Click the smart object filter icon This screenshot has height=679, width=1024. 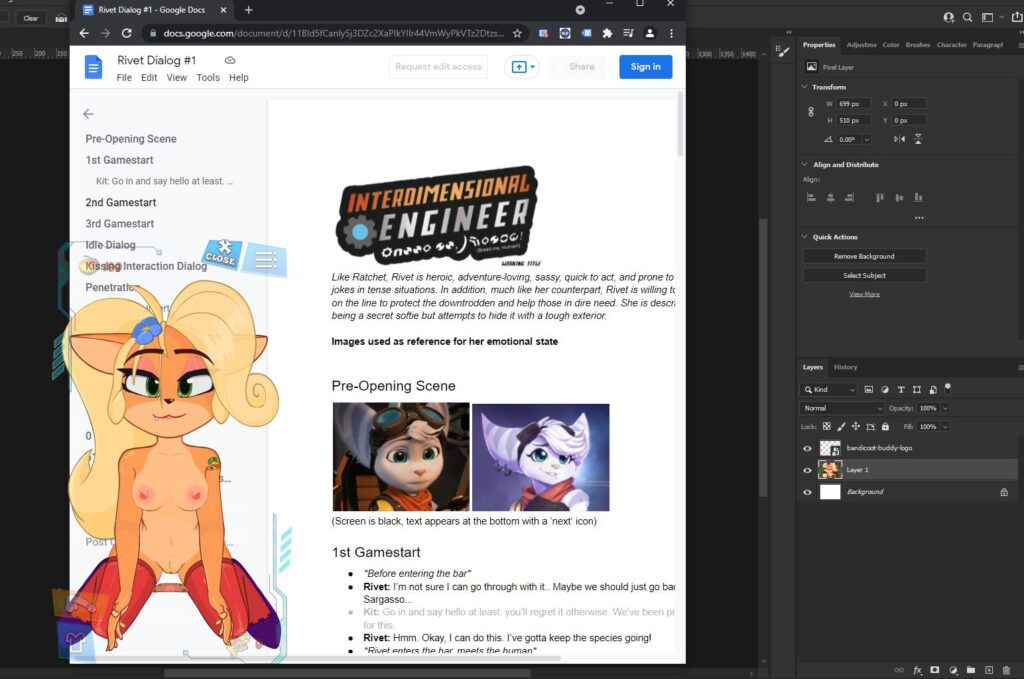tap(933, 389)
